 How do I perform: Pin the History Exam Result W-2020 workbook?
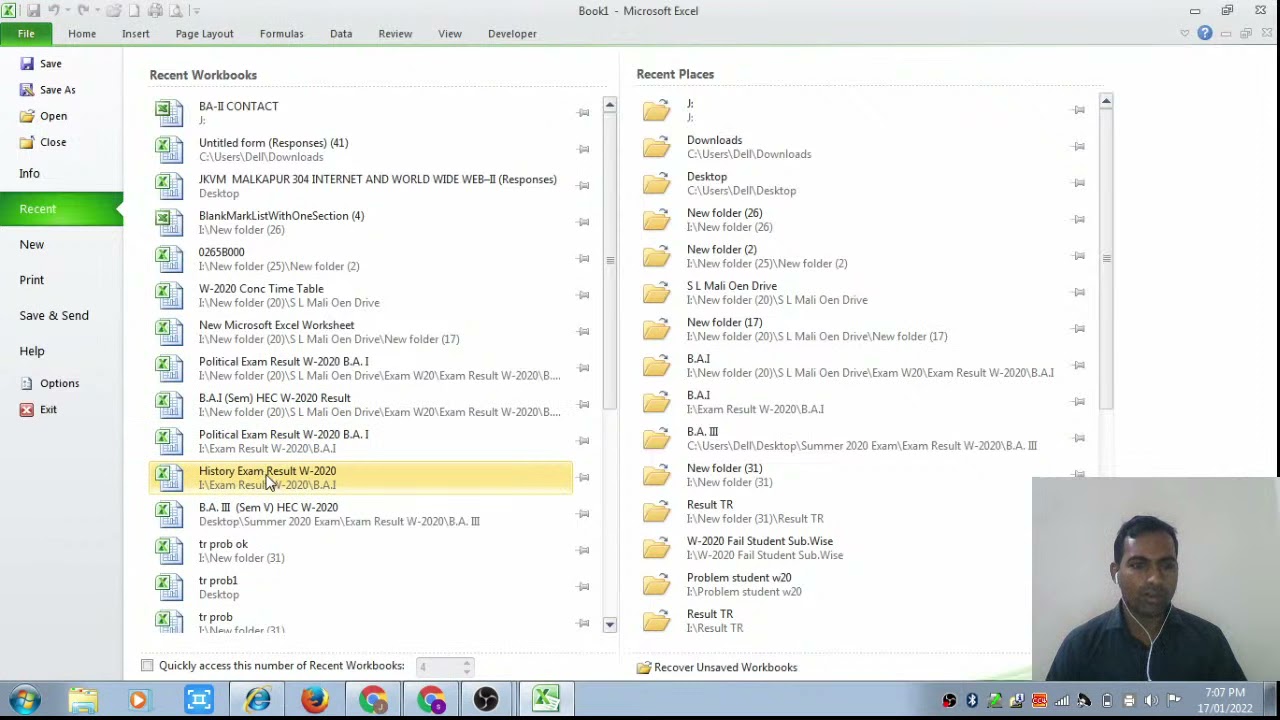click(x=583, y=477)
